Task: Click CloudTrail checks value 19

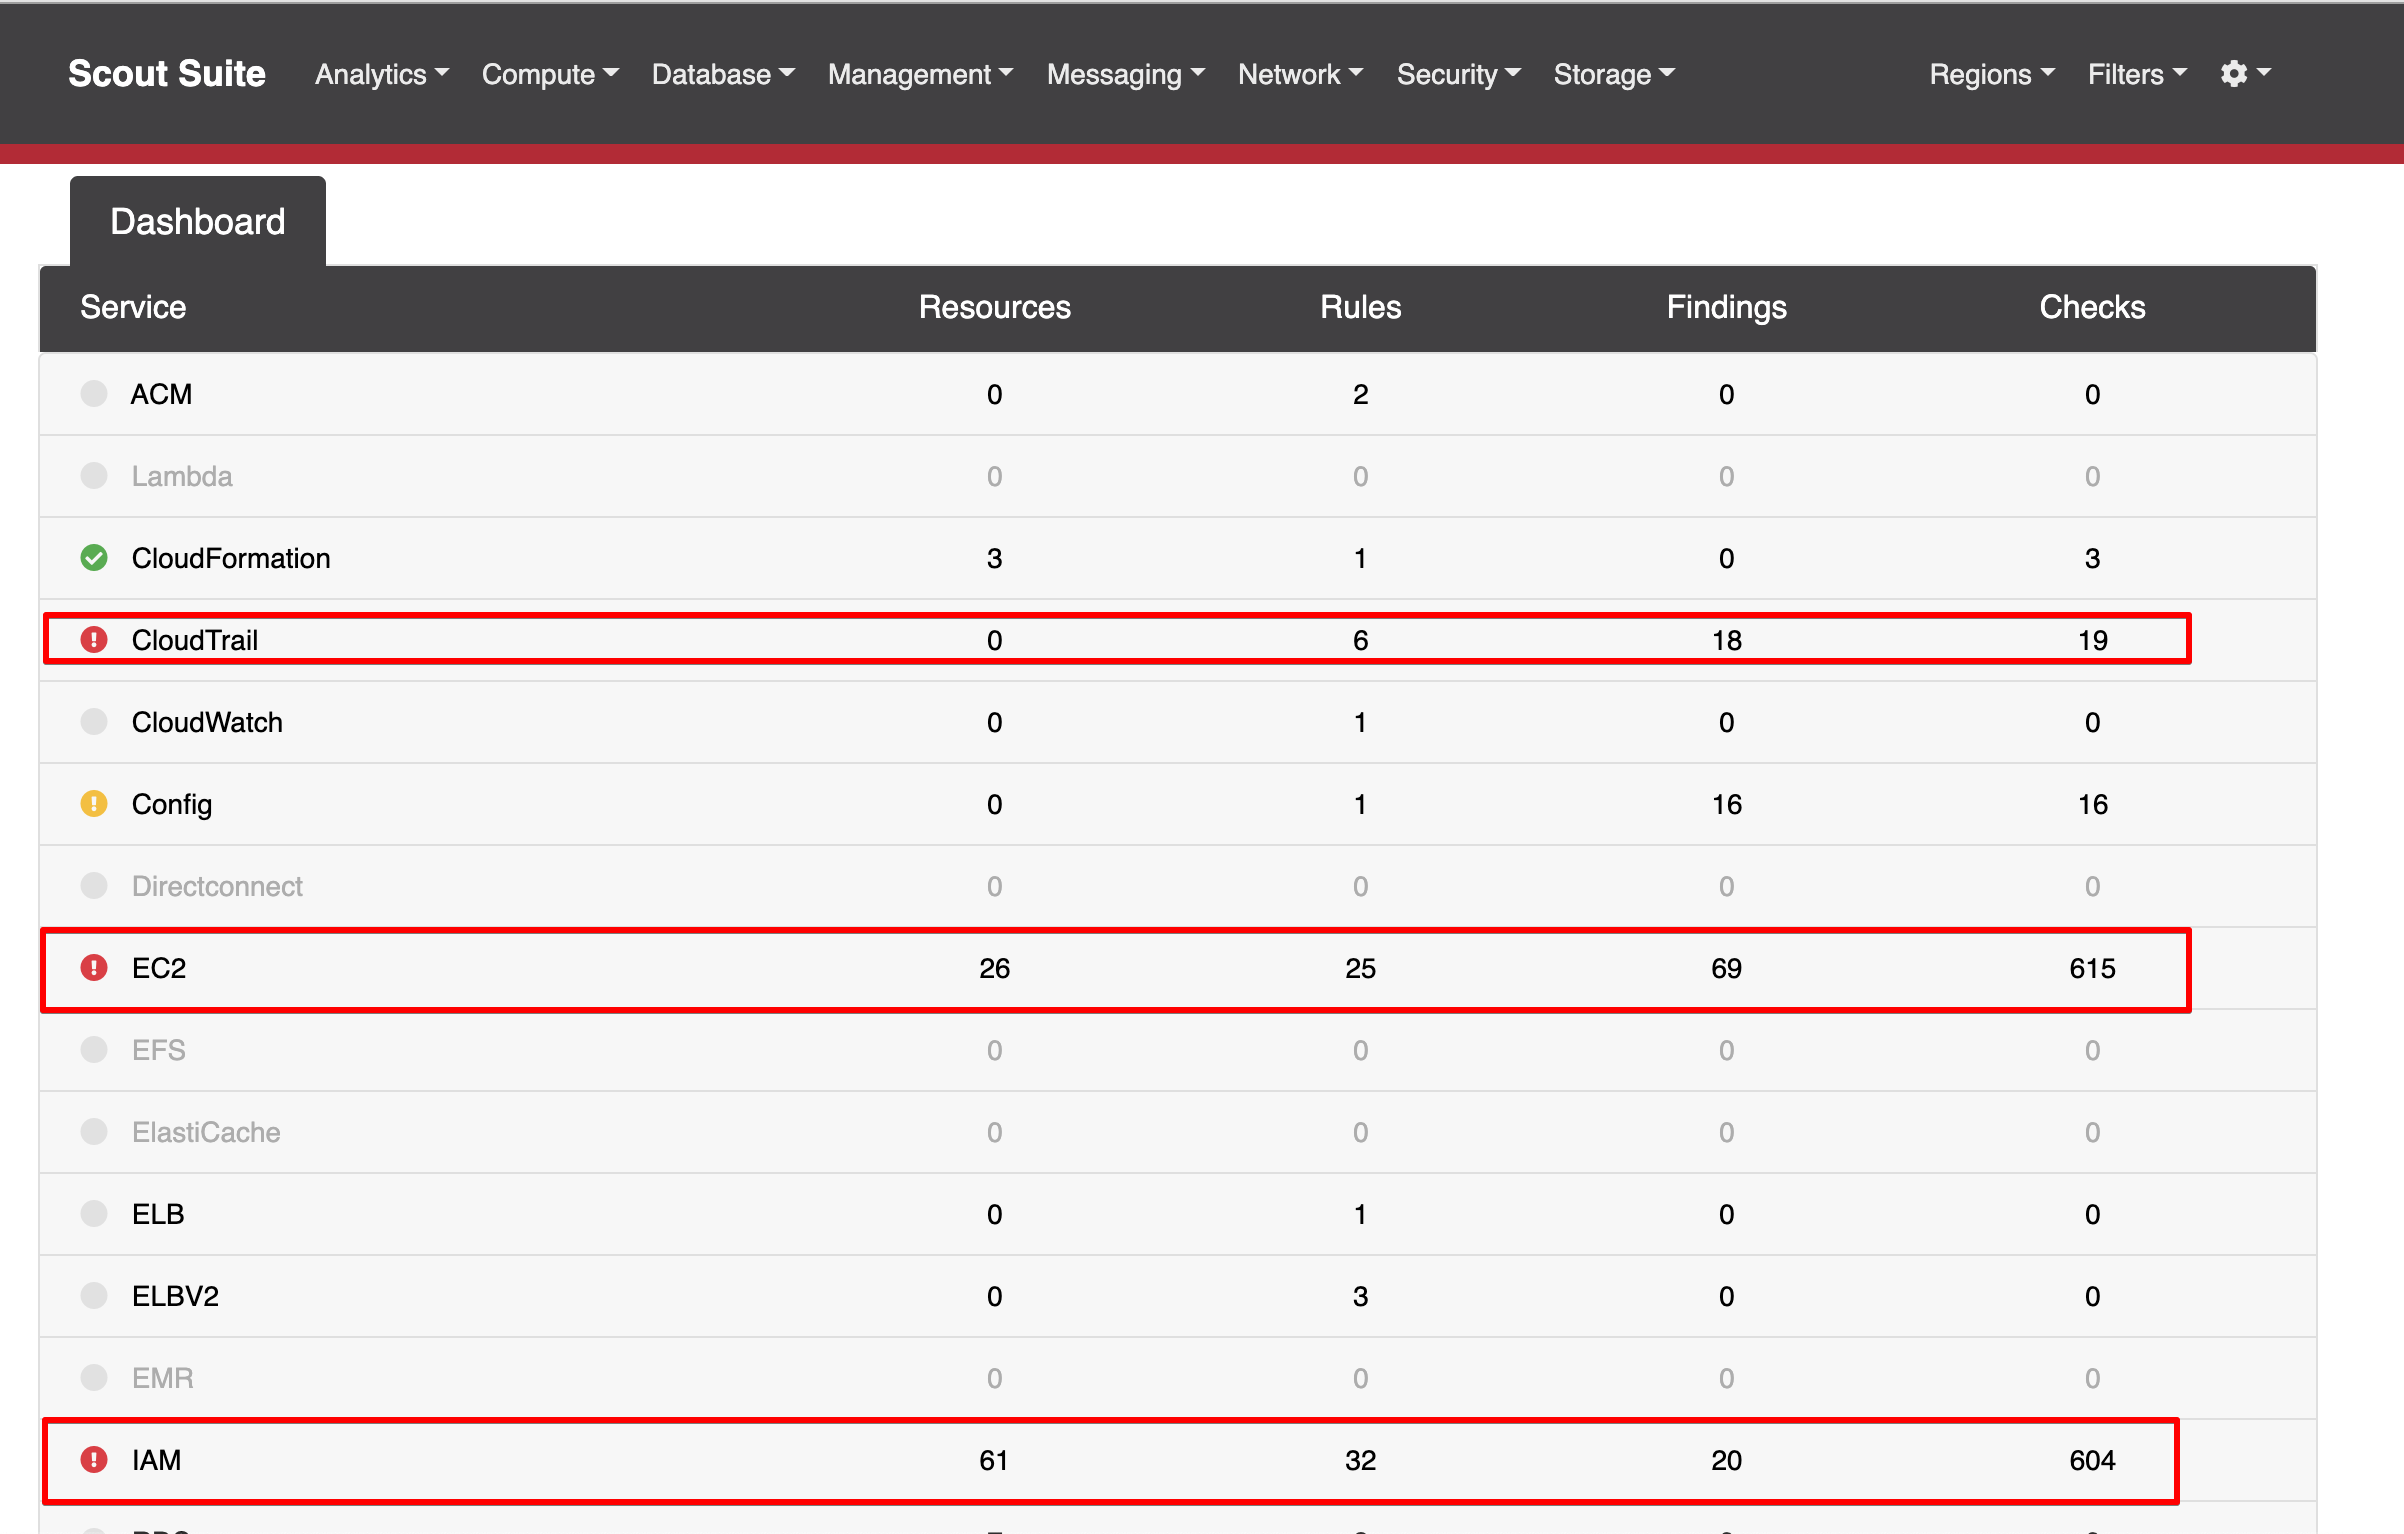Action: (x=2092, y=640)
